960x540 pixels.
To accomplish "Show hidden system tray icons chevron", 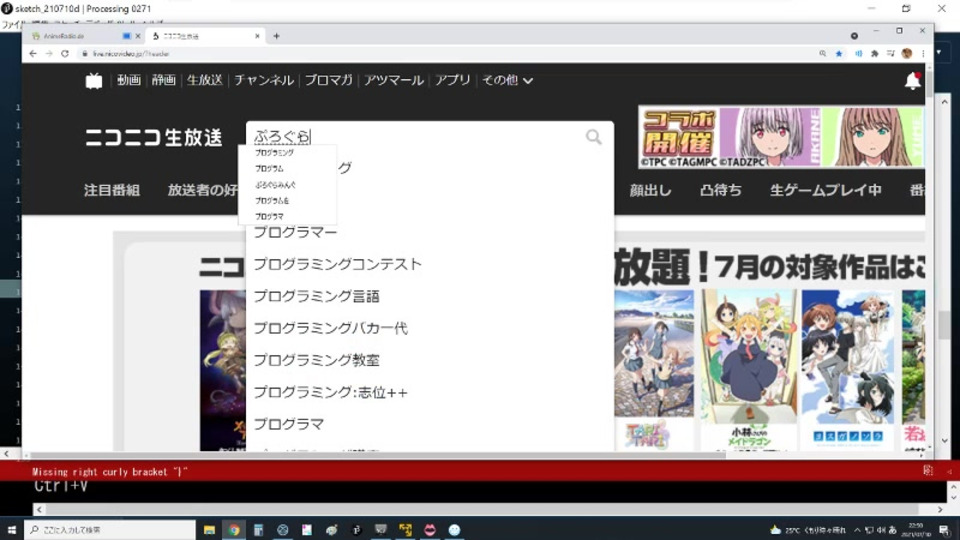I will 857,530.
